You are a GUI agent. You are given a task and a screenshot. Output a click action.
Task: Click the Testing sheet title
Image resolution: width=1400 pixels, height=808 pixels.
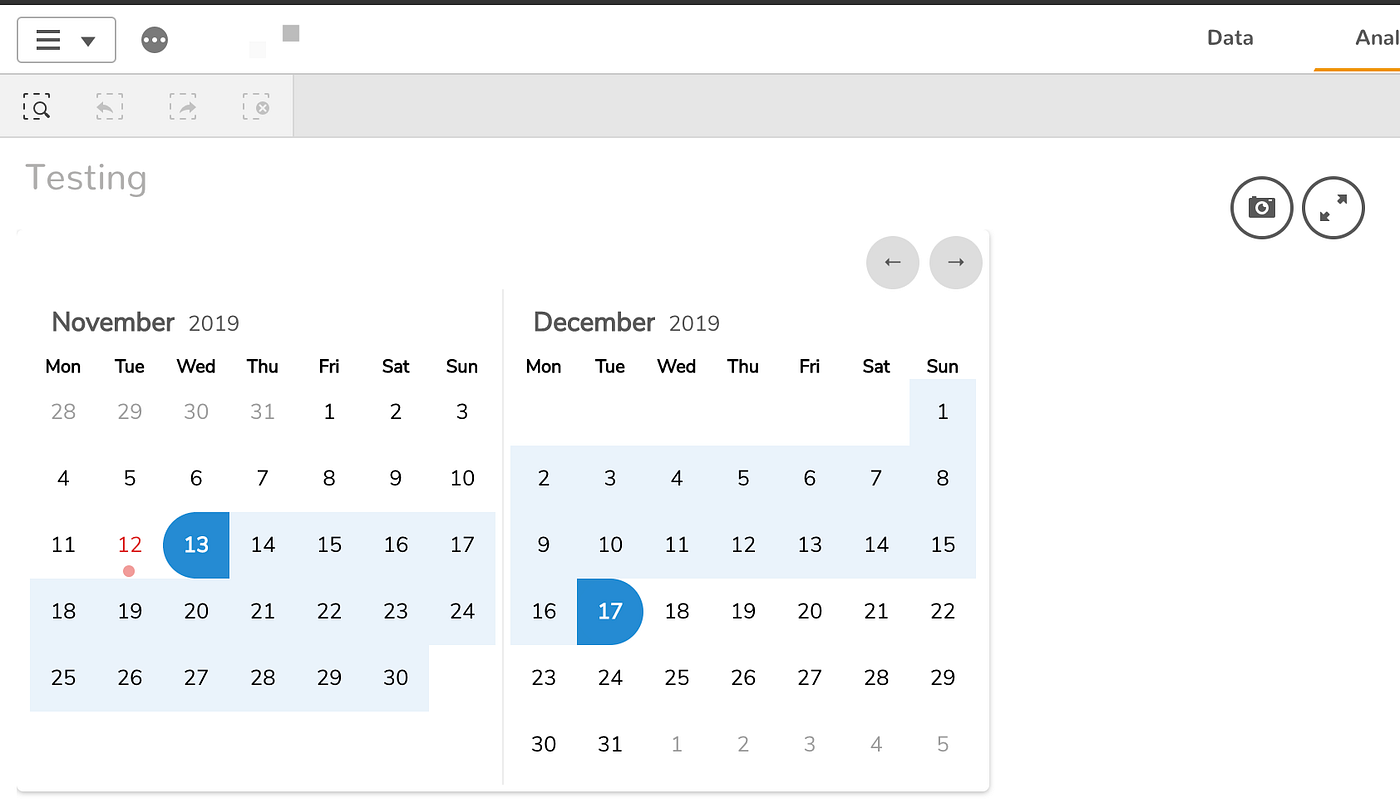[86, 178]
